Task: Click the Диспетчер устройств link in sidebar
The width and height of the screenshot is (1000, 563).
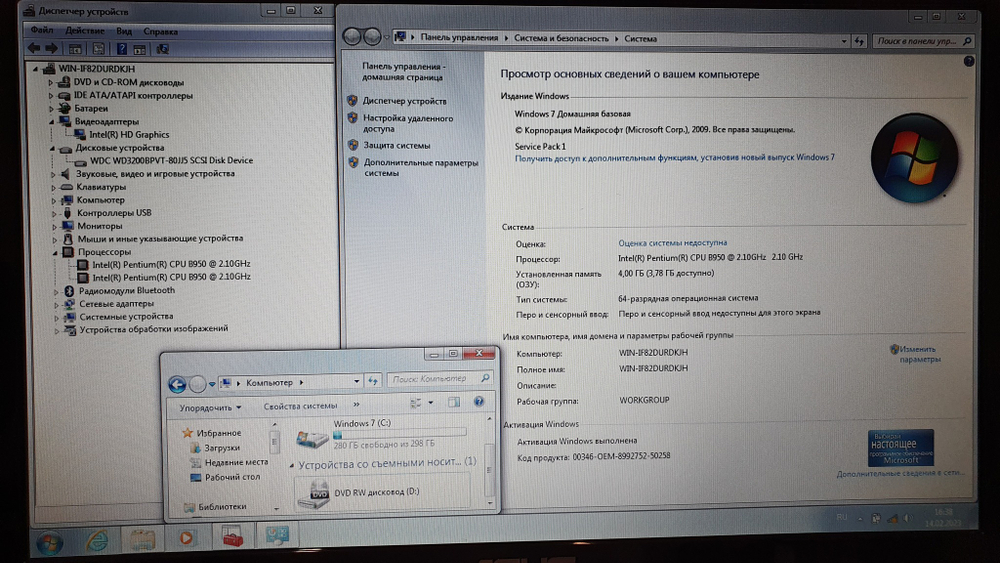Action: tap(404, 101)
